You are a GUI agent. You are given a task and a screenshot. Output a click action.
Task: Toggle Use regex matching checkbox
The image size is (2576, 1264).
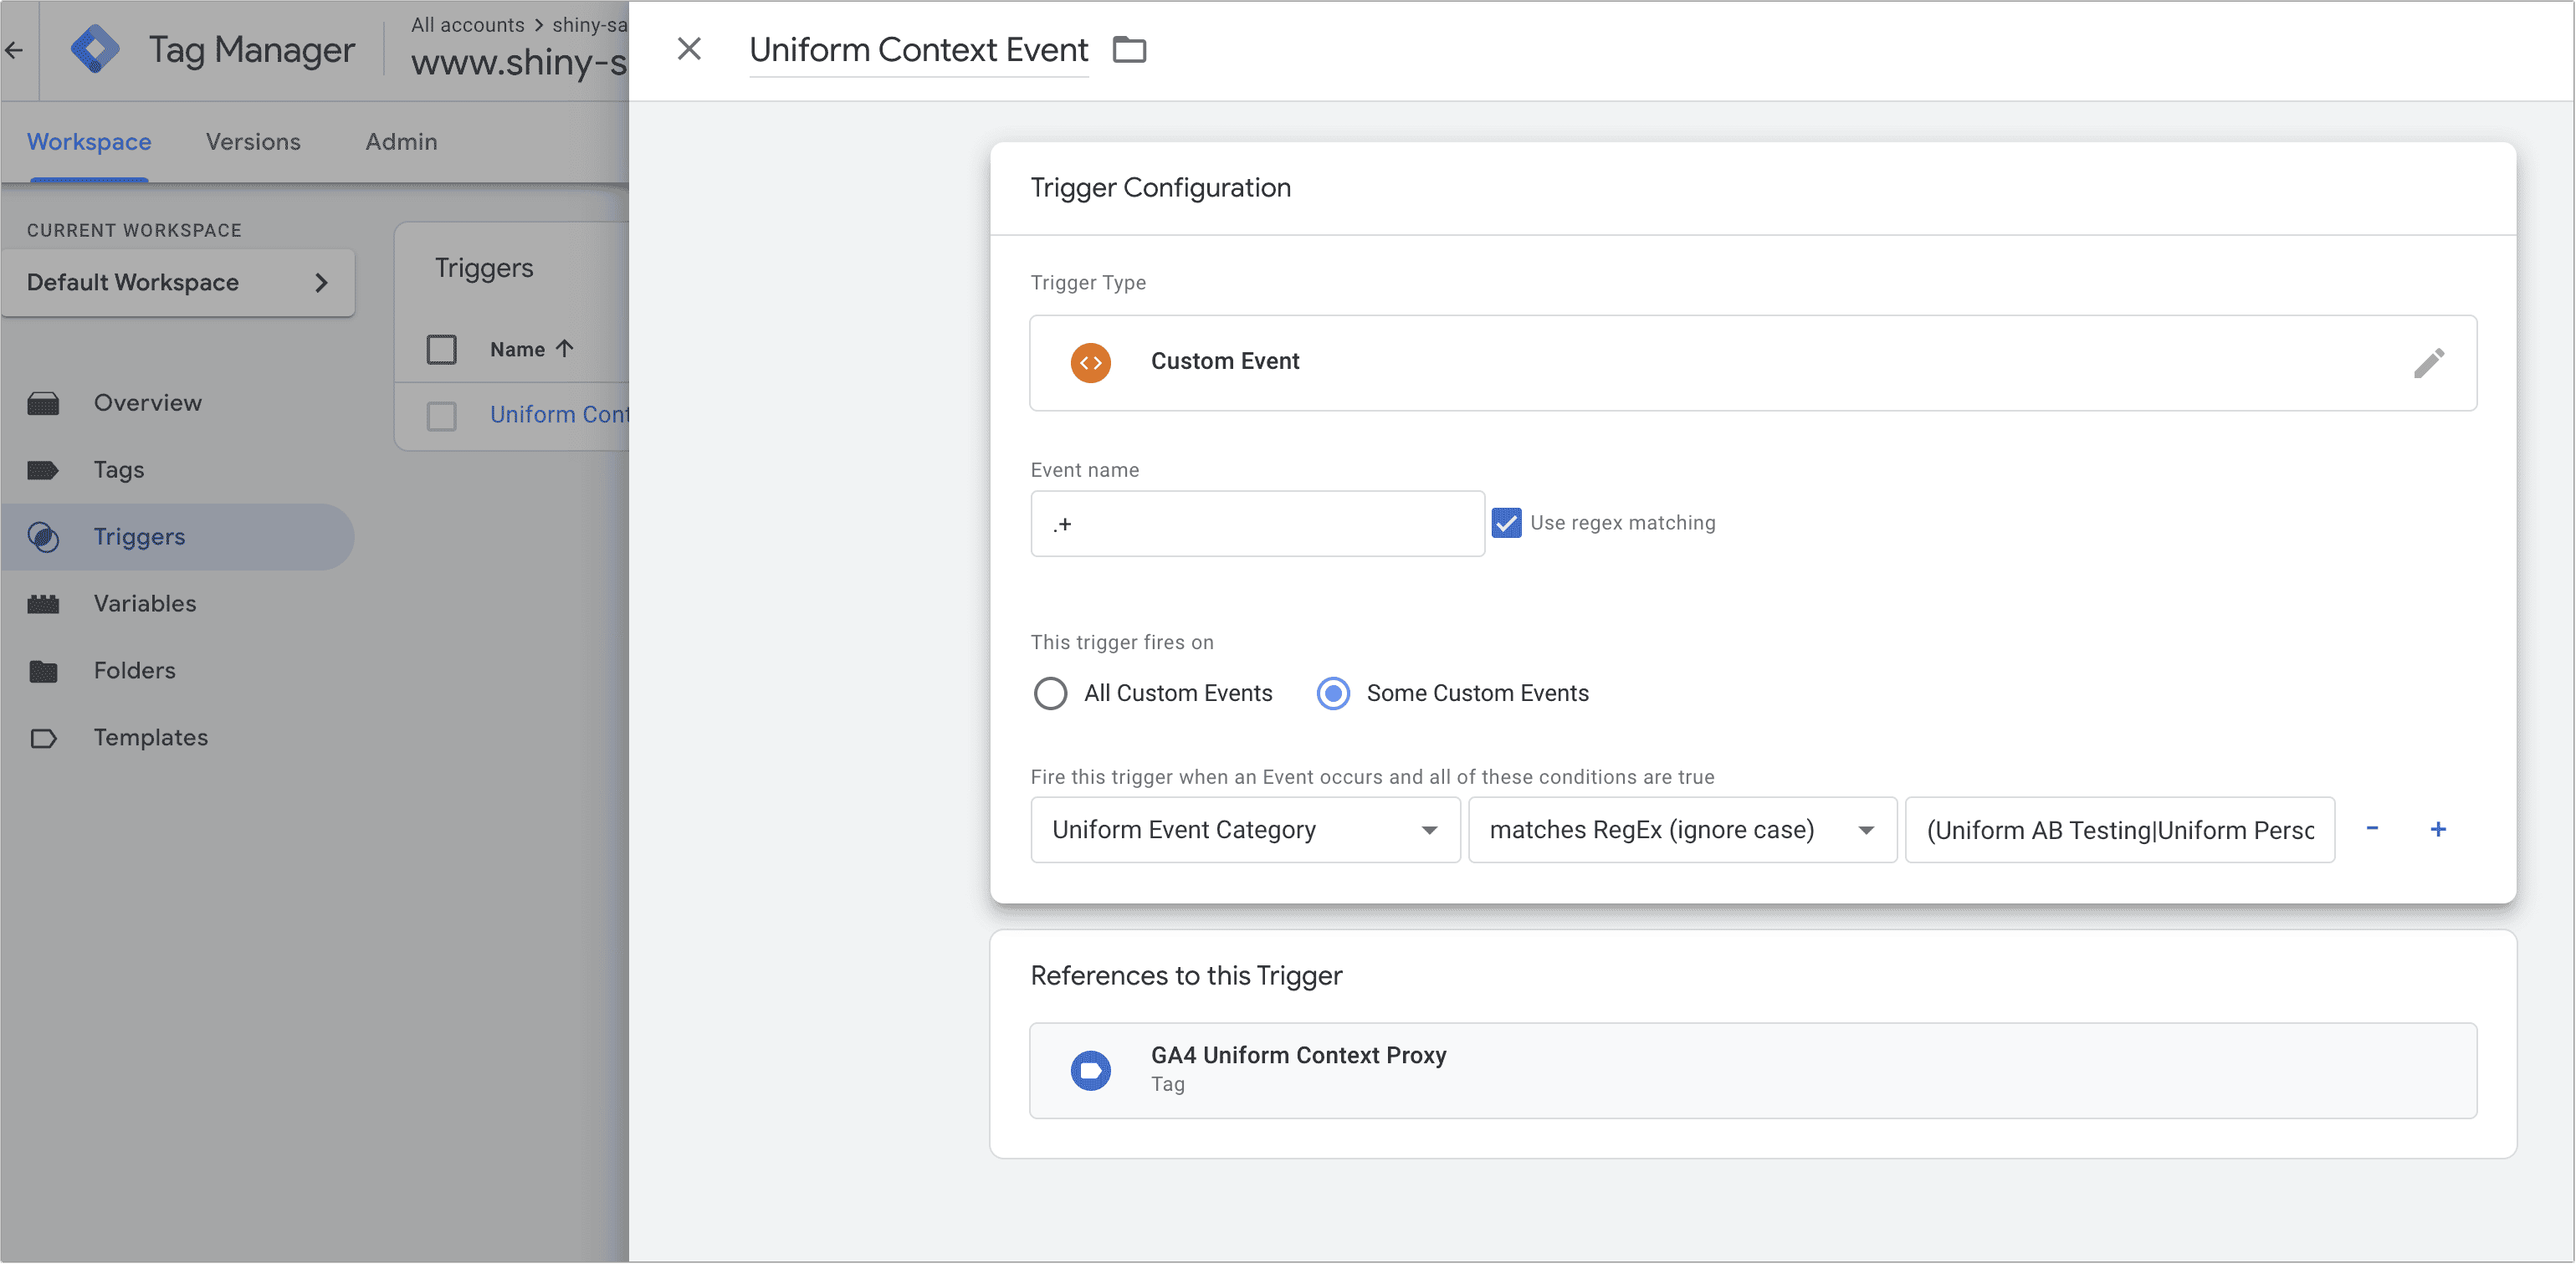1506,523
